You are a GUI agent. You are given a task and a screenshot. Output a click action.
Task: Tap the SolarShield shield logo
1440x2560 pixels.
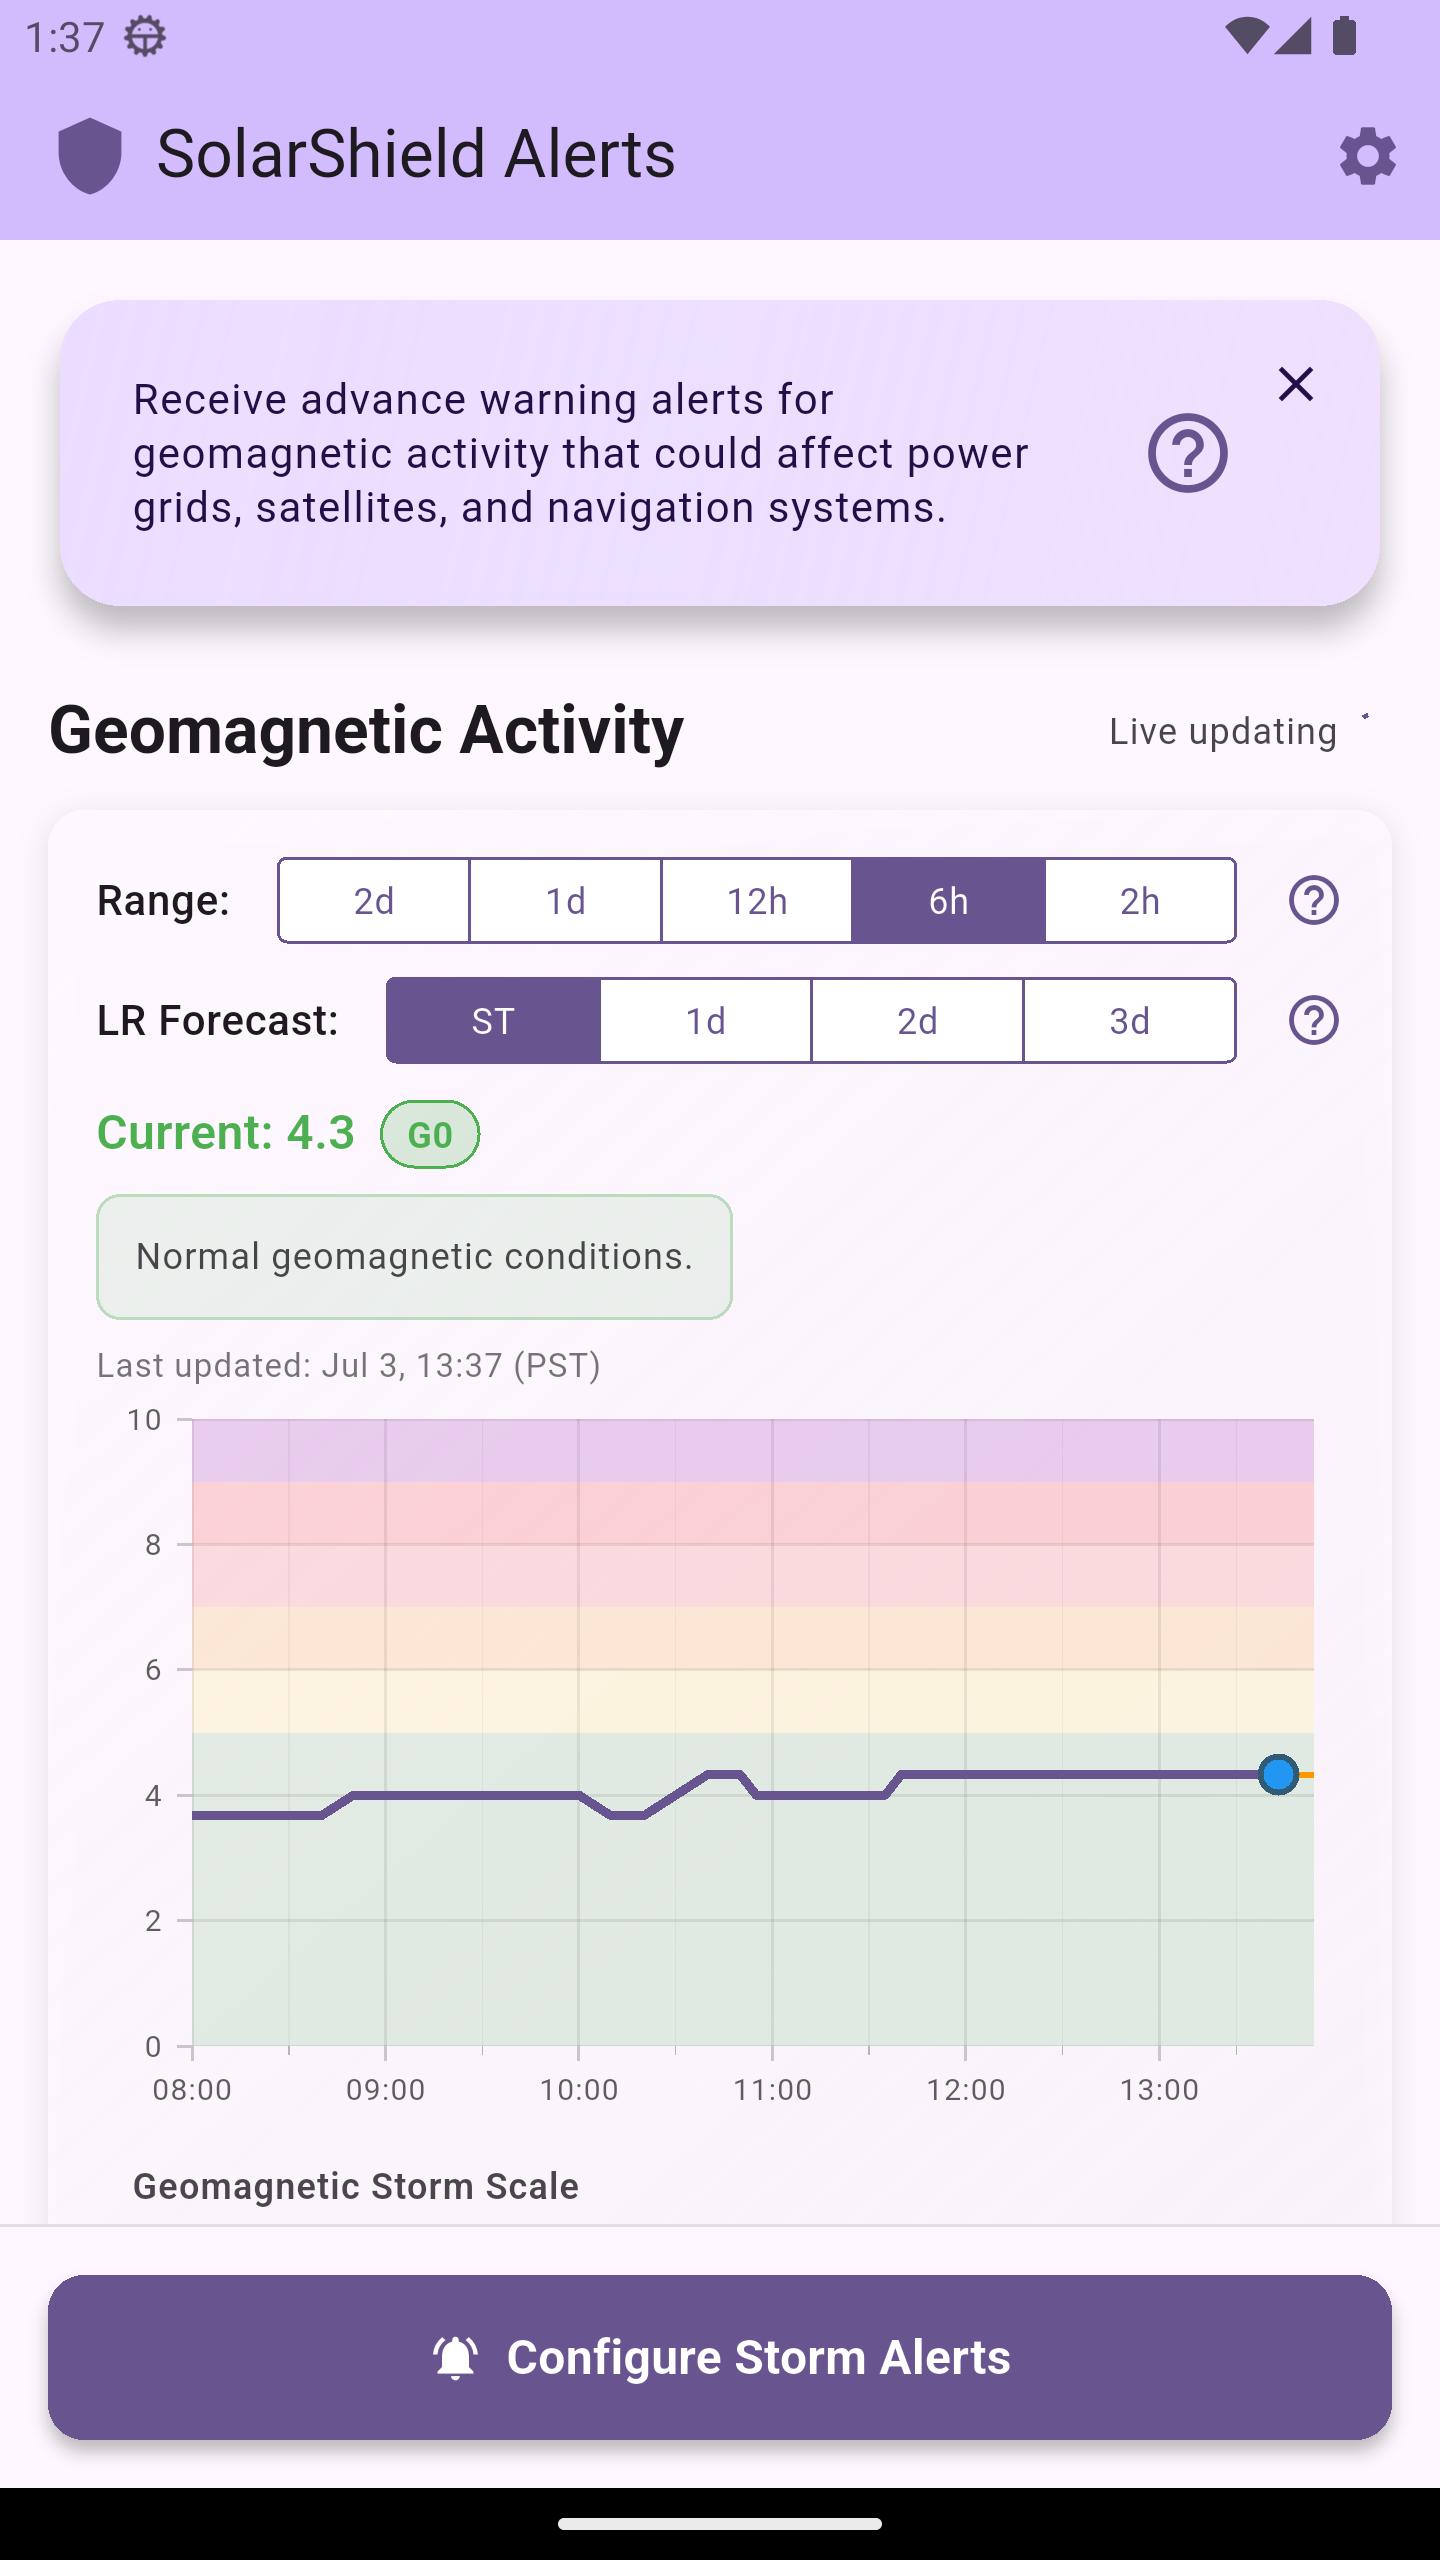(90, 156)
